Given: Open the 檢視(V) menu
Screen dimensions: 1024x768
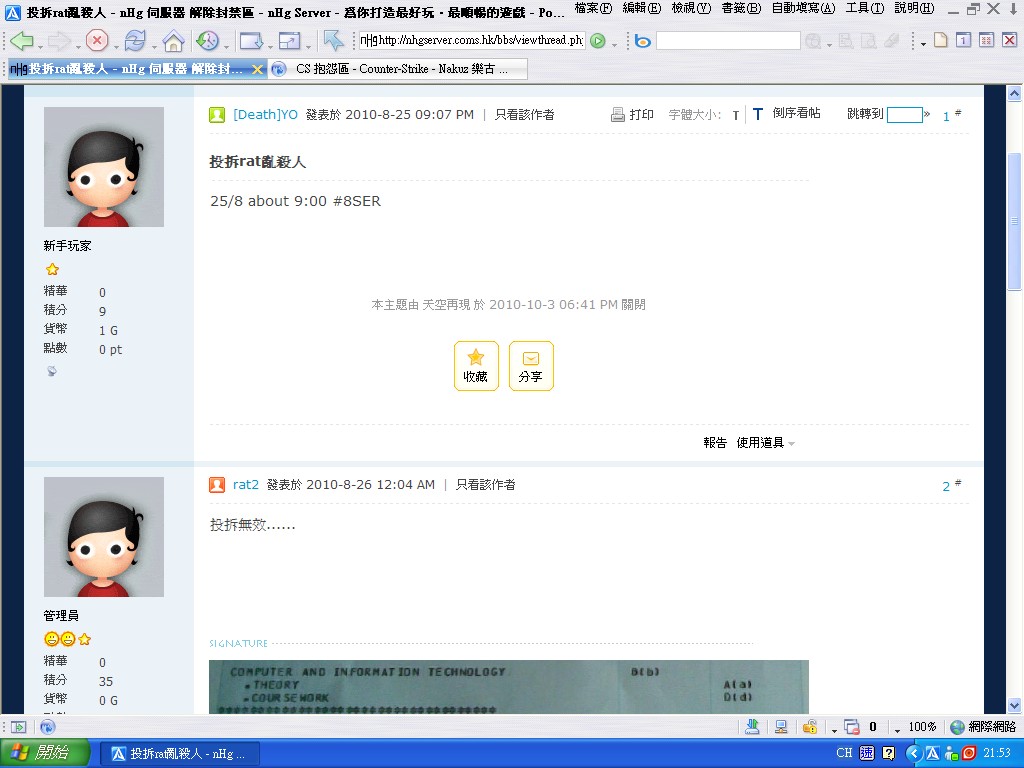Looking at the screenshot, I should point(691,8).
